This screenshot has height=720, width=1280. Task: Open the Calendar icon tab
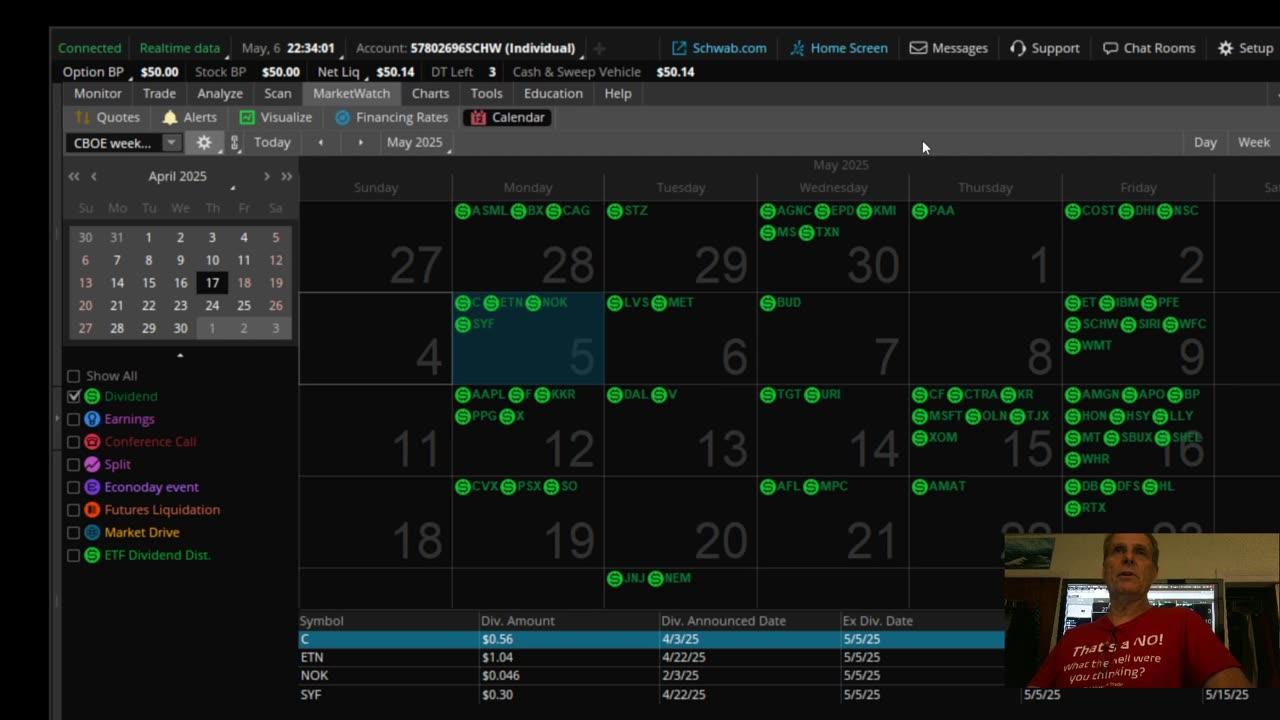[x=508, y=117]
